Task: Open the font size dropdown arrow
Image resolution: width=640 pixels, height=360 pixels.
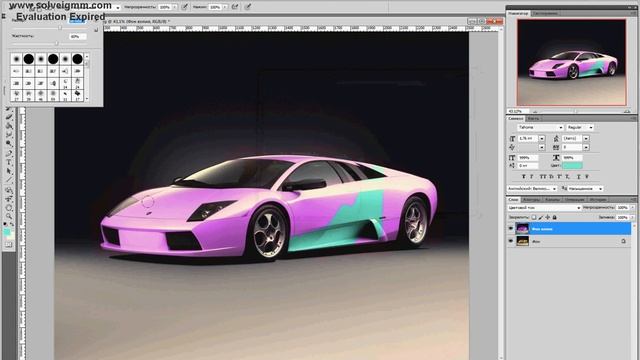Action: [x=542, y=139]
